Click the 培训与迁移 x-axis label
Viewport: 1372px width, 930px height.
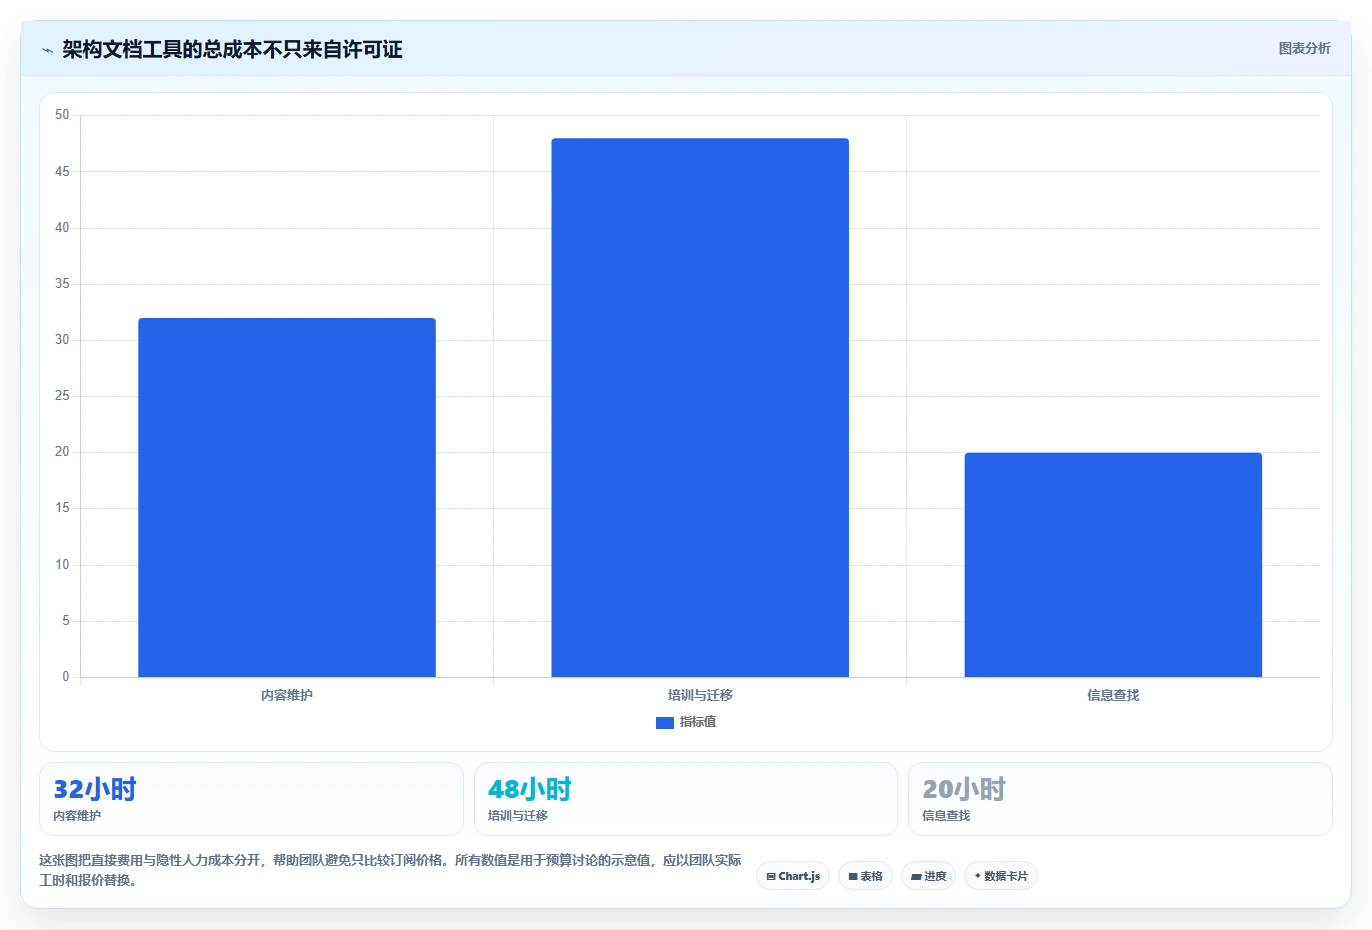pyautogui.click(x=700, y=695)
